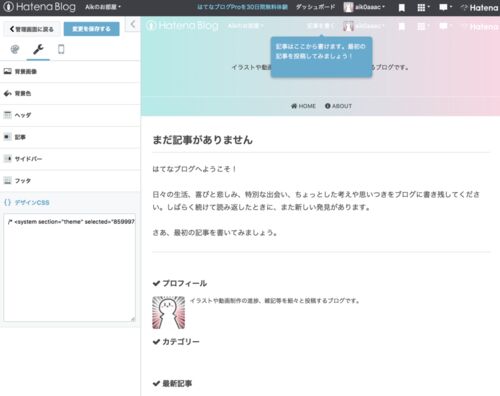500x396 pixels.
Task: Expand the article section
Action: point(70,137)
